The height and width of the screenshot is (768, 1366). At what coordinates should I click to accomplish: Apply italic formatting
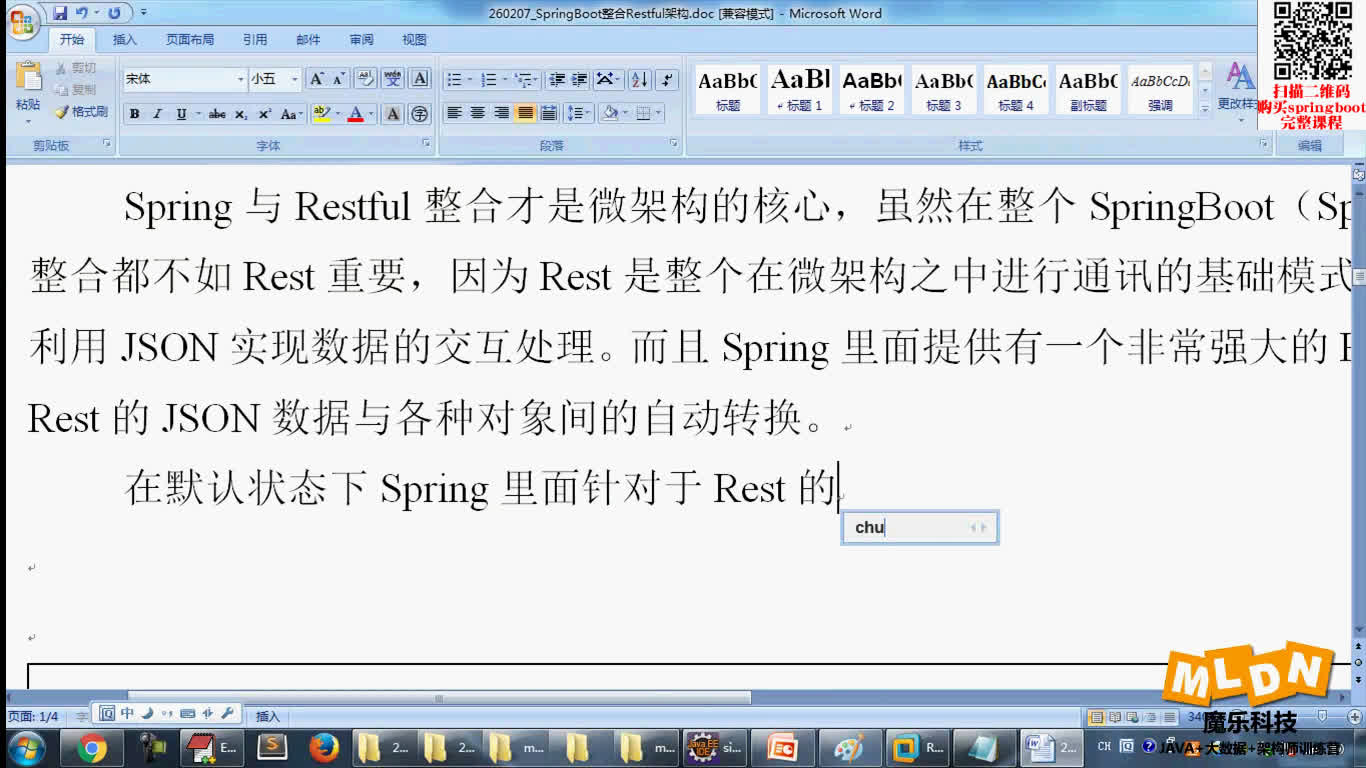(x=158, y=113)
